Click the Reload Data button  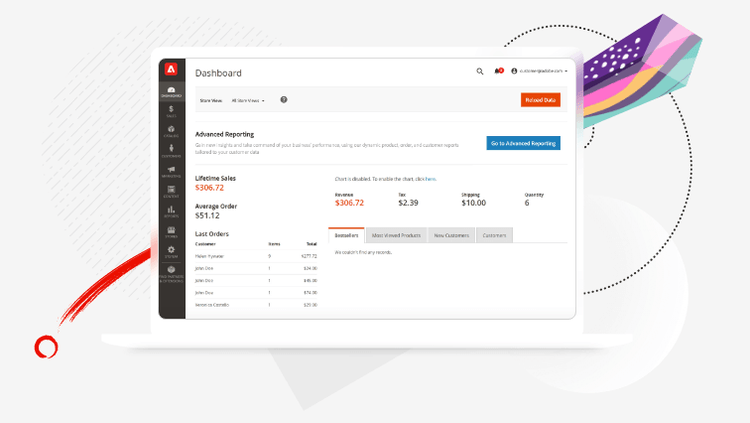[540, 100]
